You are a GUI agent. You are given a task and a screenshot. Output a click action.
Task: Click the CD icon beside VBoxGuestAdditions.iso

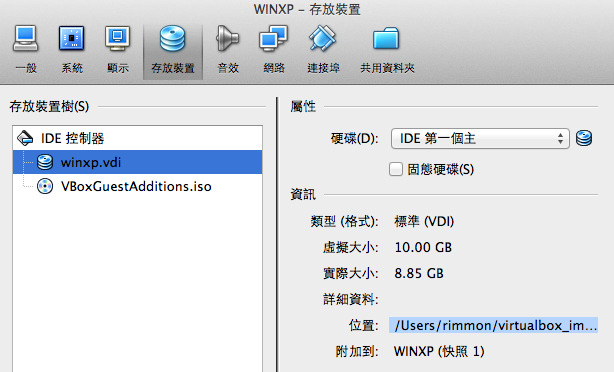pos(45,186)
